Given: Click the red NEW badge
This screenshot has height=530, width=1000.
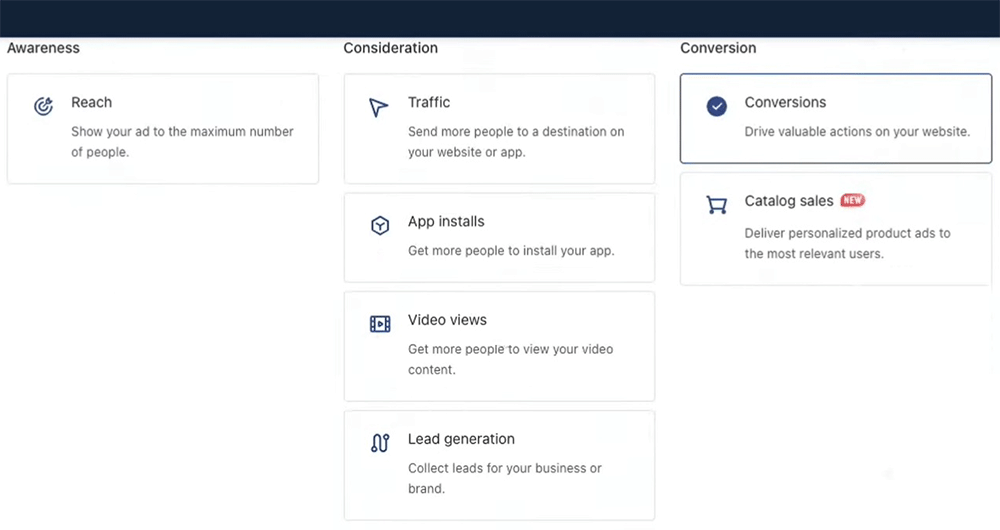Looking at the screenshot, I should [852, 201].
